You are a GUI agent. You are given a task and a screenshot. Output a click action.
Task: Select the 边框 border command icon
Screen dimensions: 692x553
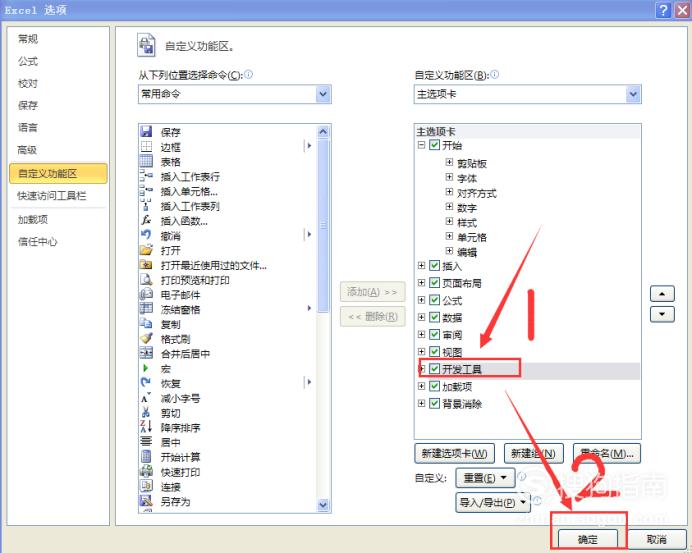click(x=146, y=146)
